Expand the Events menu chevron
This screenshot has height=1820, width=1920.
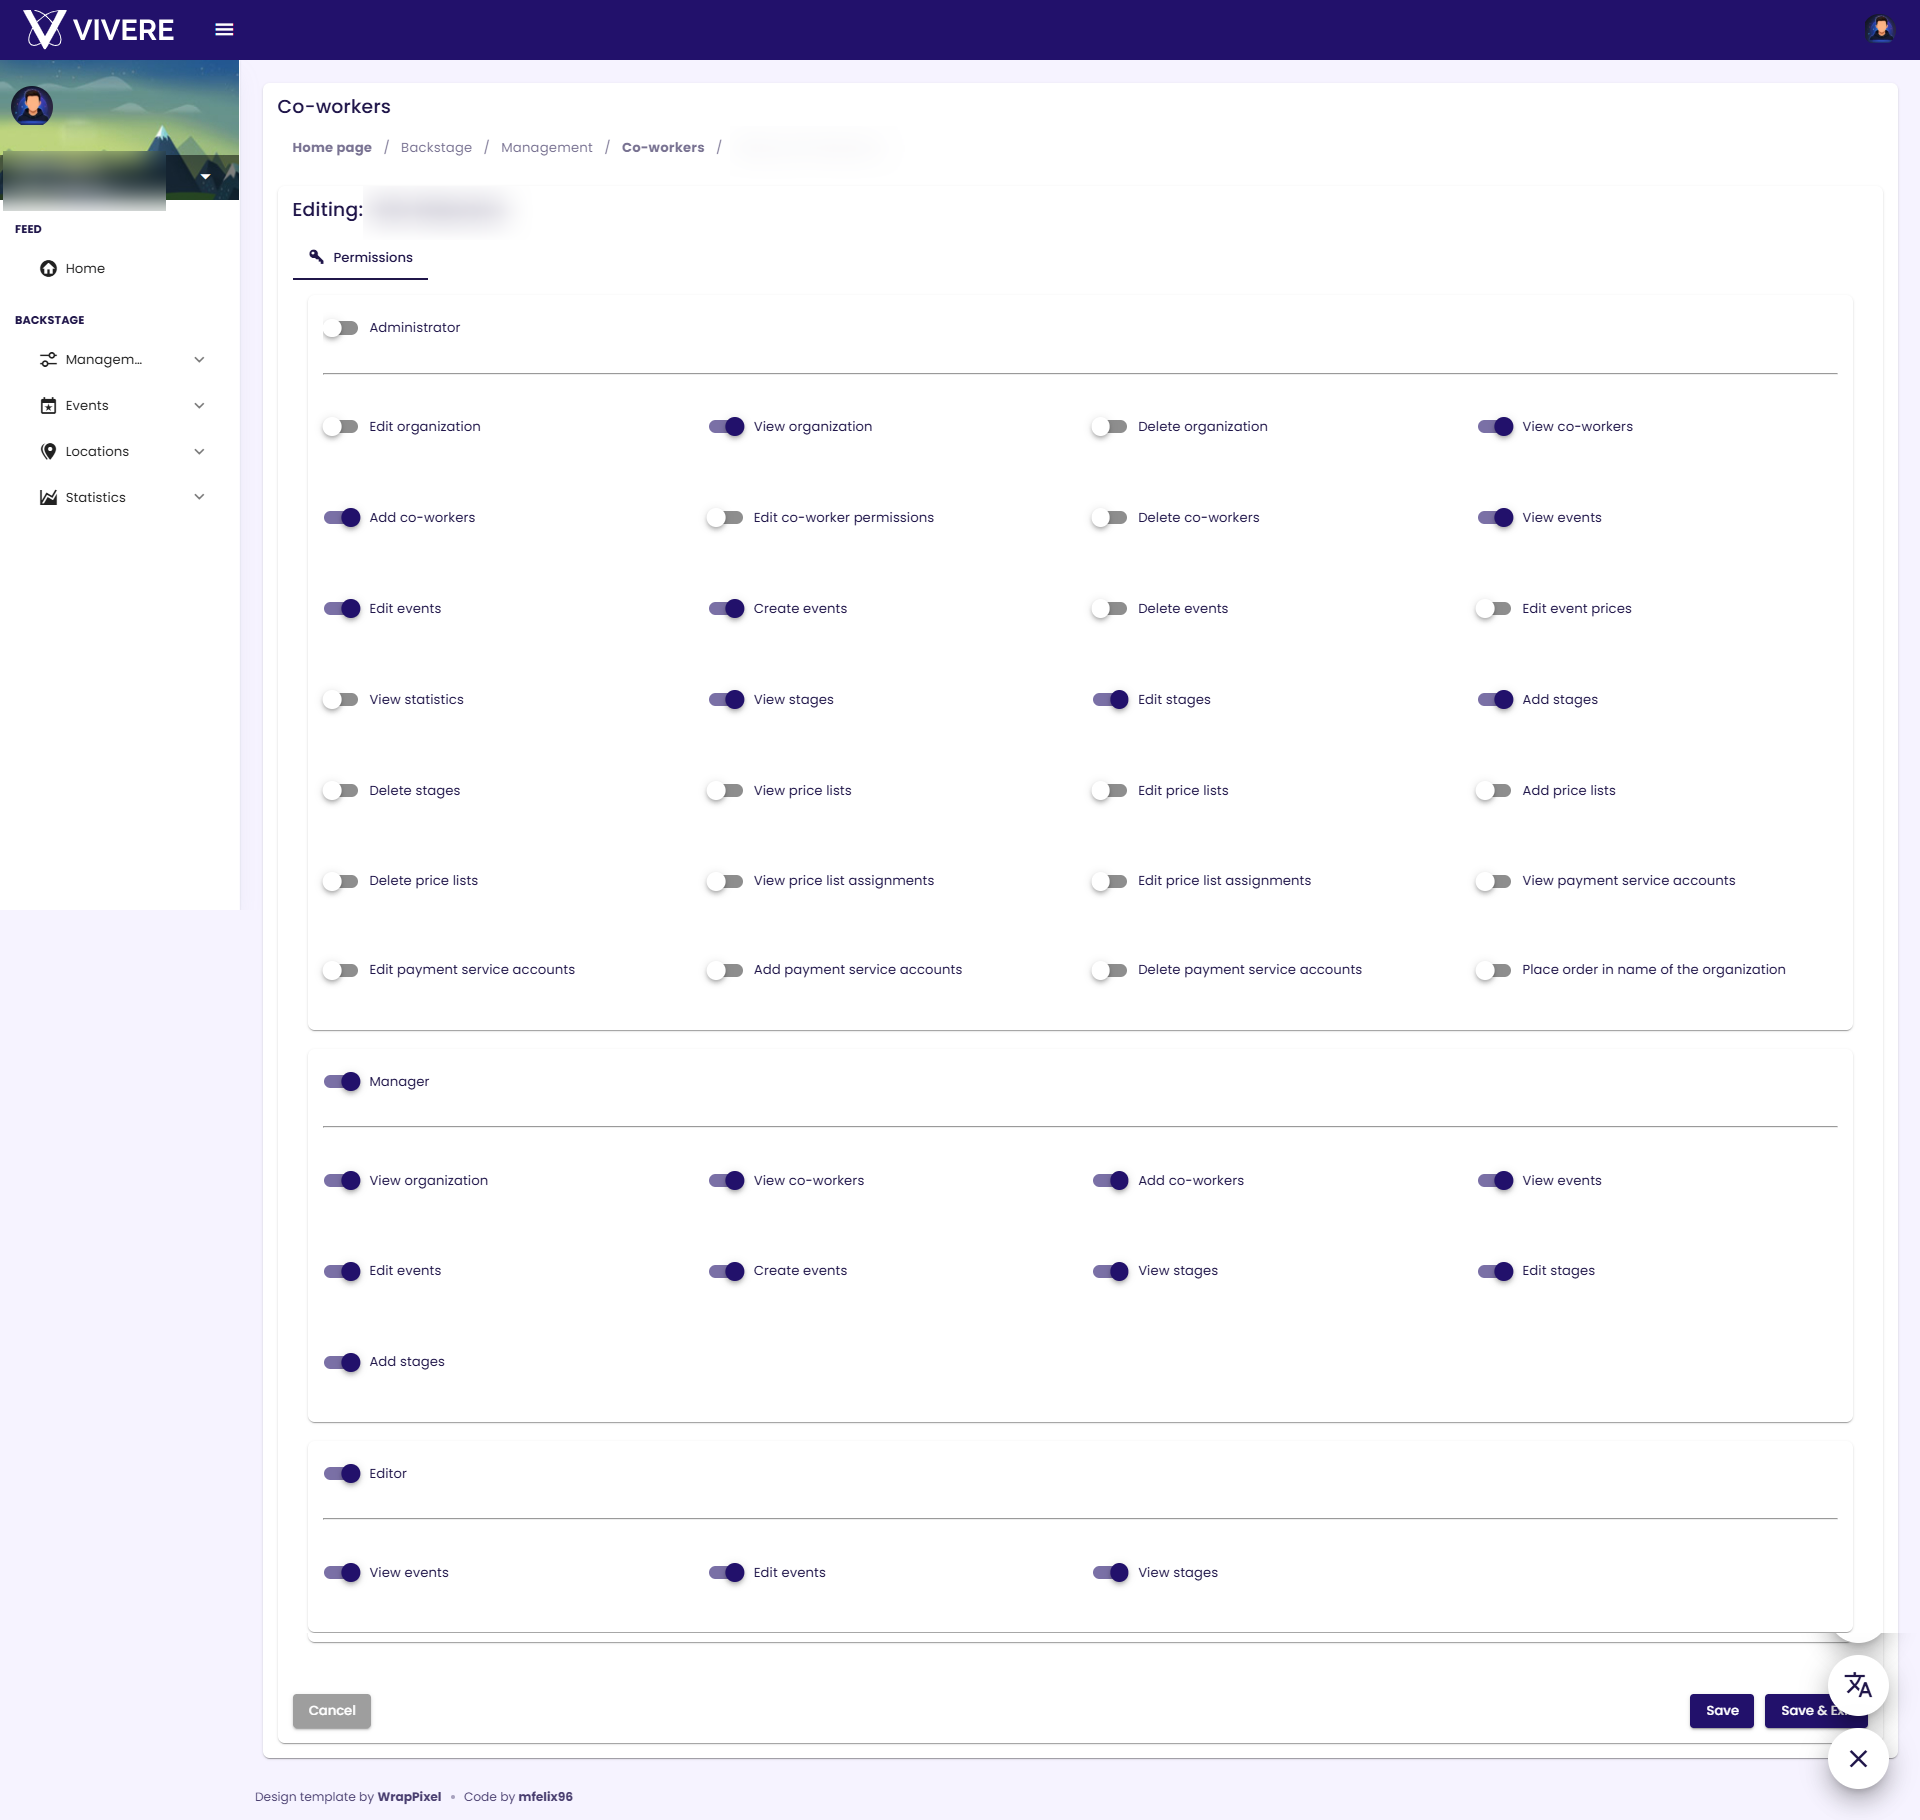[x=199, y=405]
